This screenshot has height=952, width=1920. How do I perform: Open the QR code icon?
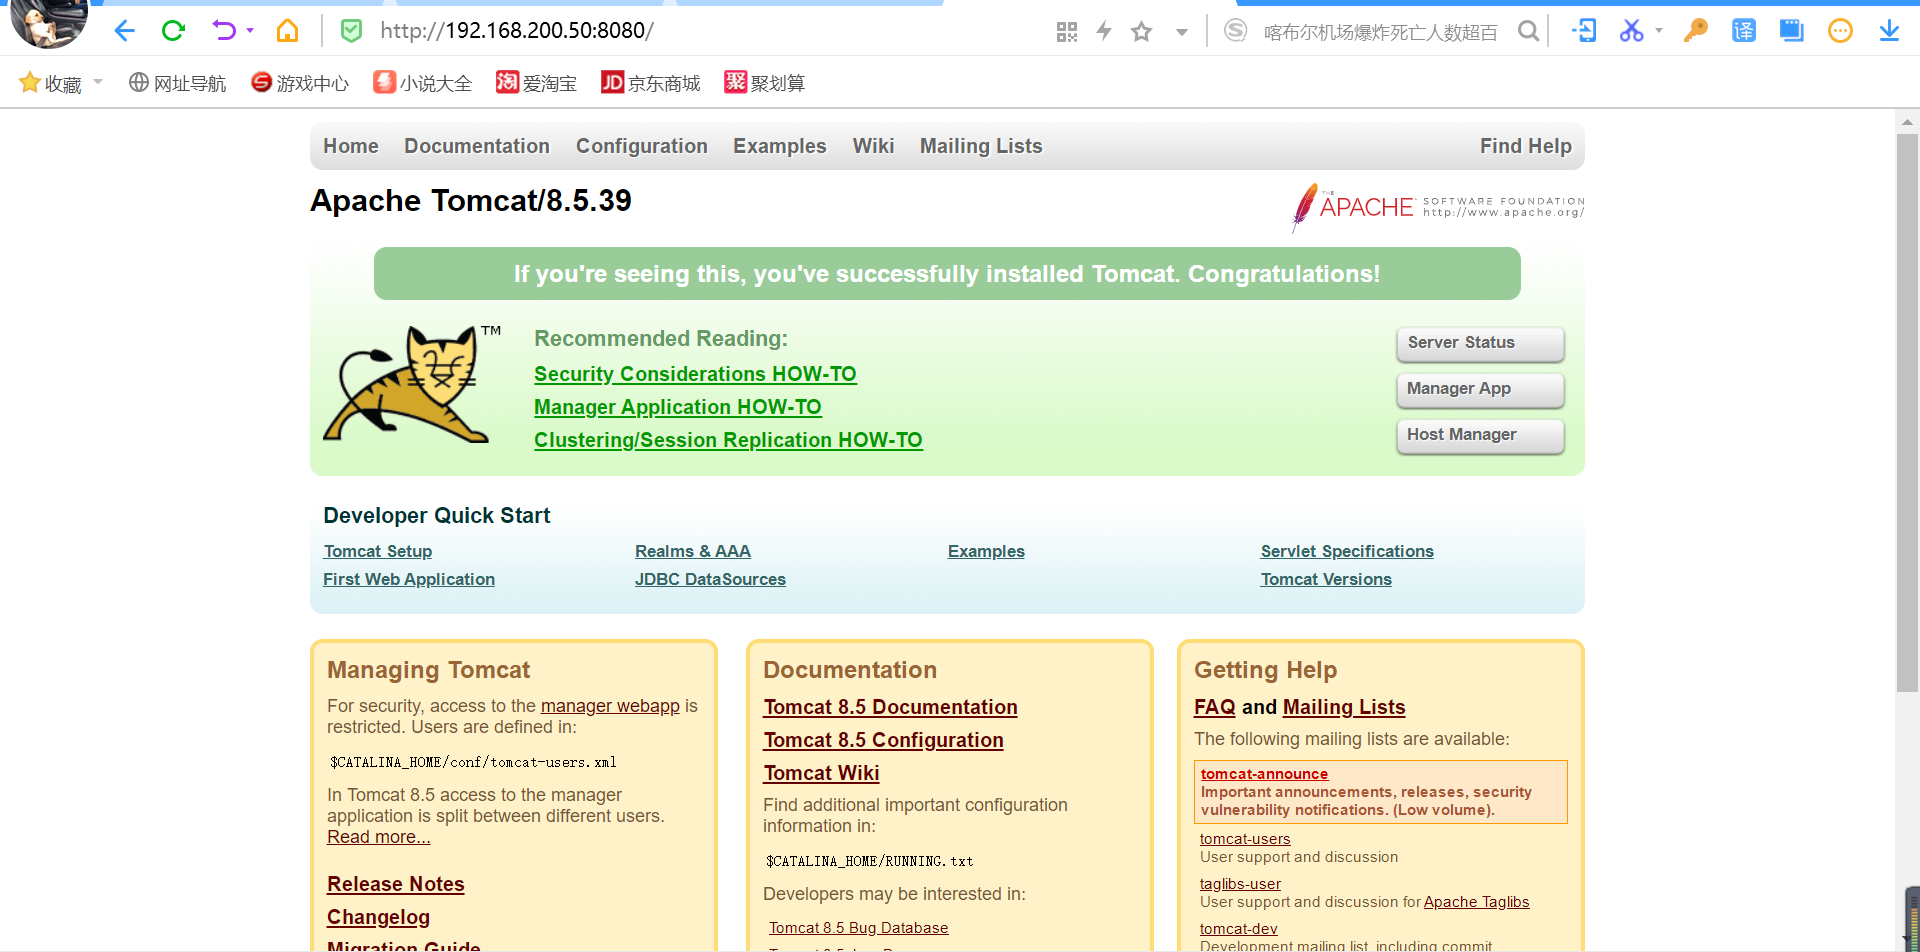pos(1067,32)
